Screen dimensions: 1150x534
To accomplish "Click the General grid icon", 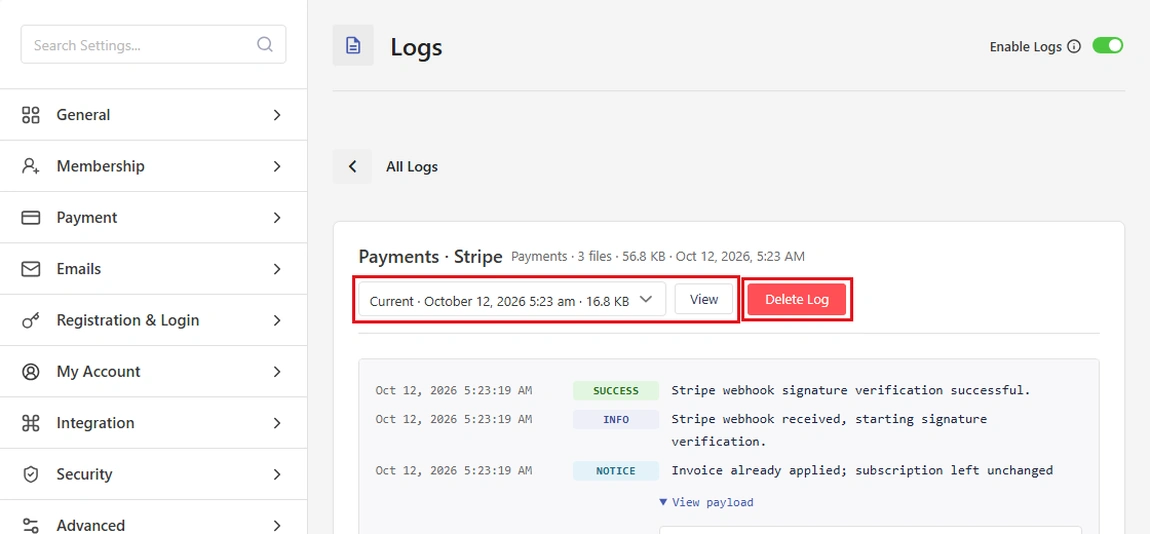I will point(30,115).
